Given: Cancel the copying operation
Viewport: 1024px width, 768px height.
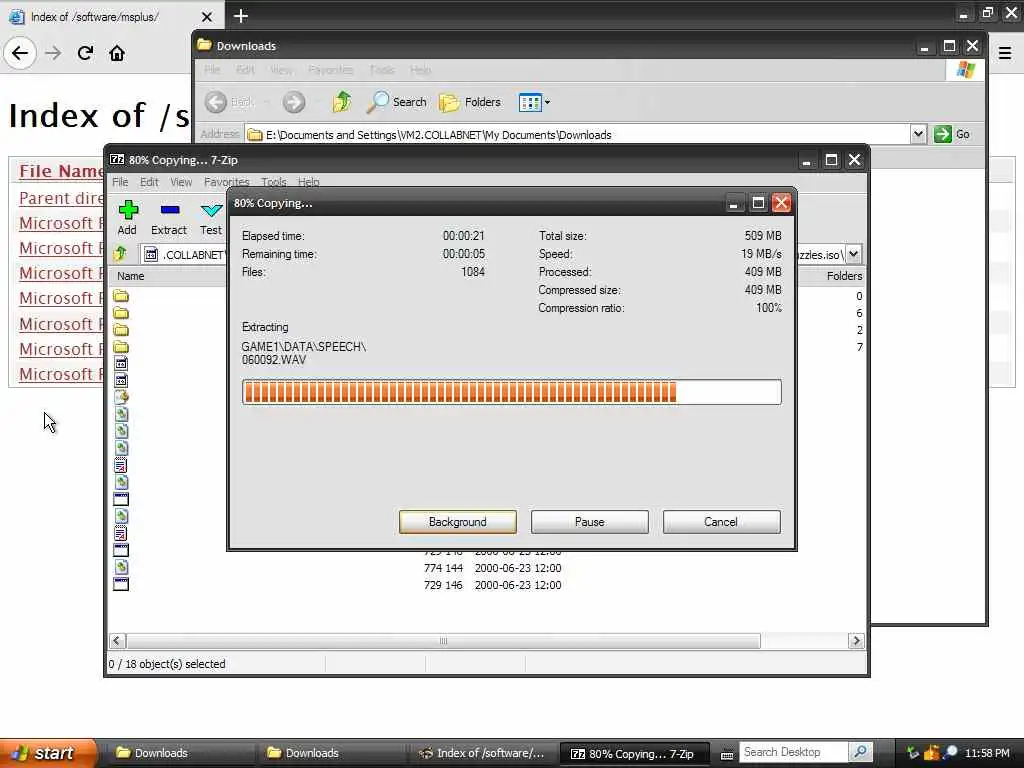Looking at the screenshot, I should [721, 522].
